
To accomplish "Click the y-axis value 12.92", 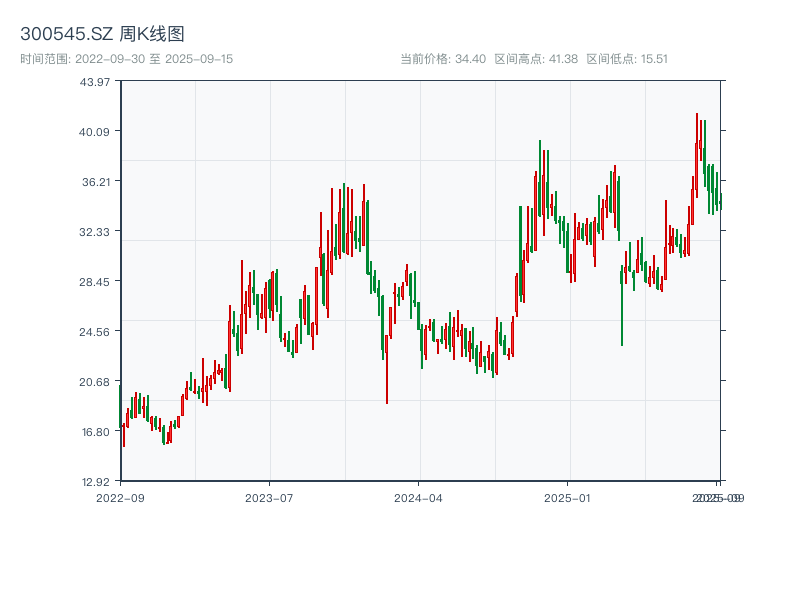I will click(96, 482).
